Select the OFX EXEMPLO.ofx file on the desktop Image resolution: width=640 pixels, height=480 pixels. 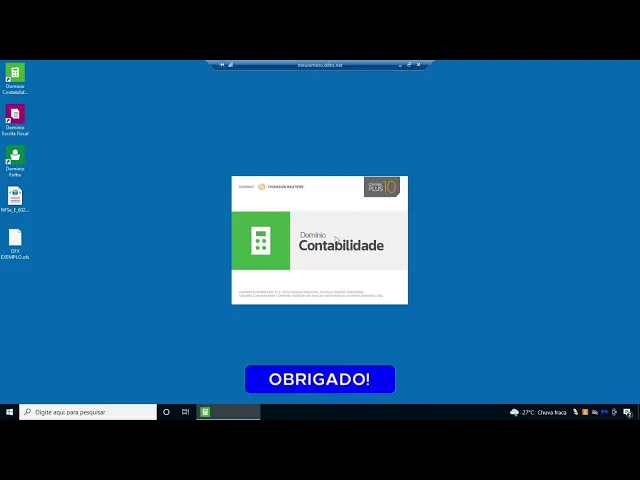(x=15, y=244)
